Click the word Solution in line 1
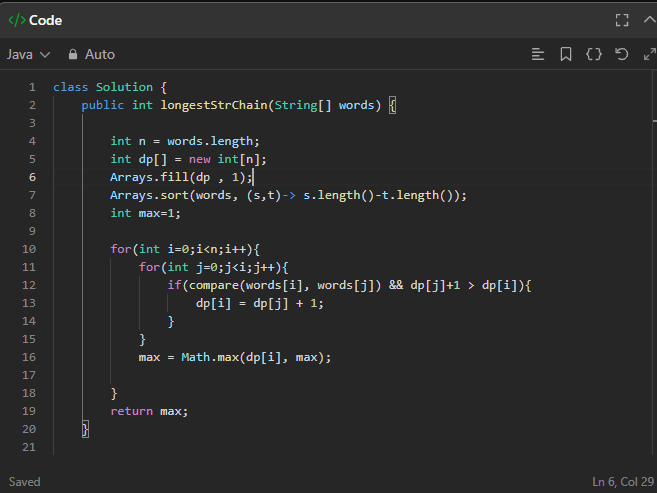This screenshot has height=493, width=657. tap(124, 87)
